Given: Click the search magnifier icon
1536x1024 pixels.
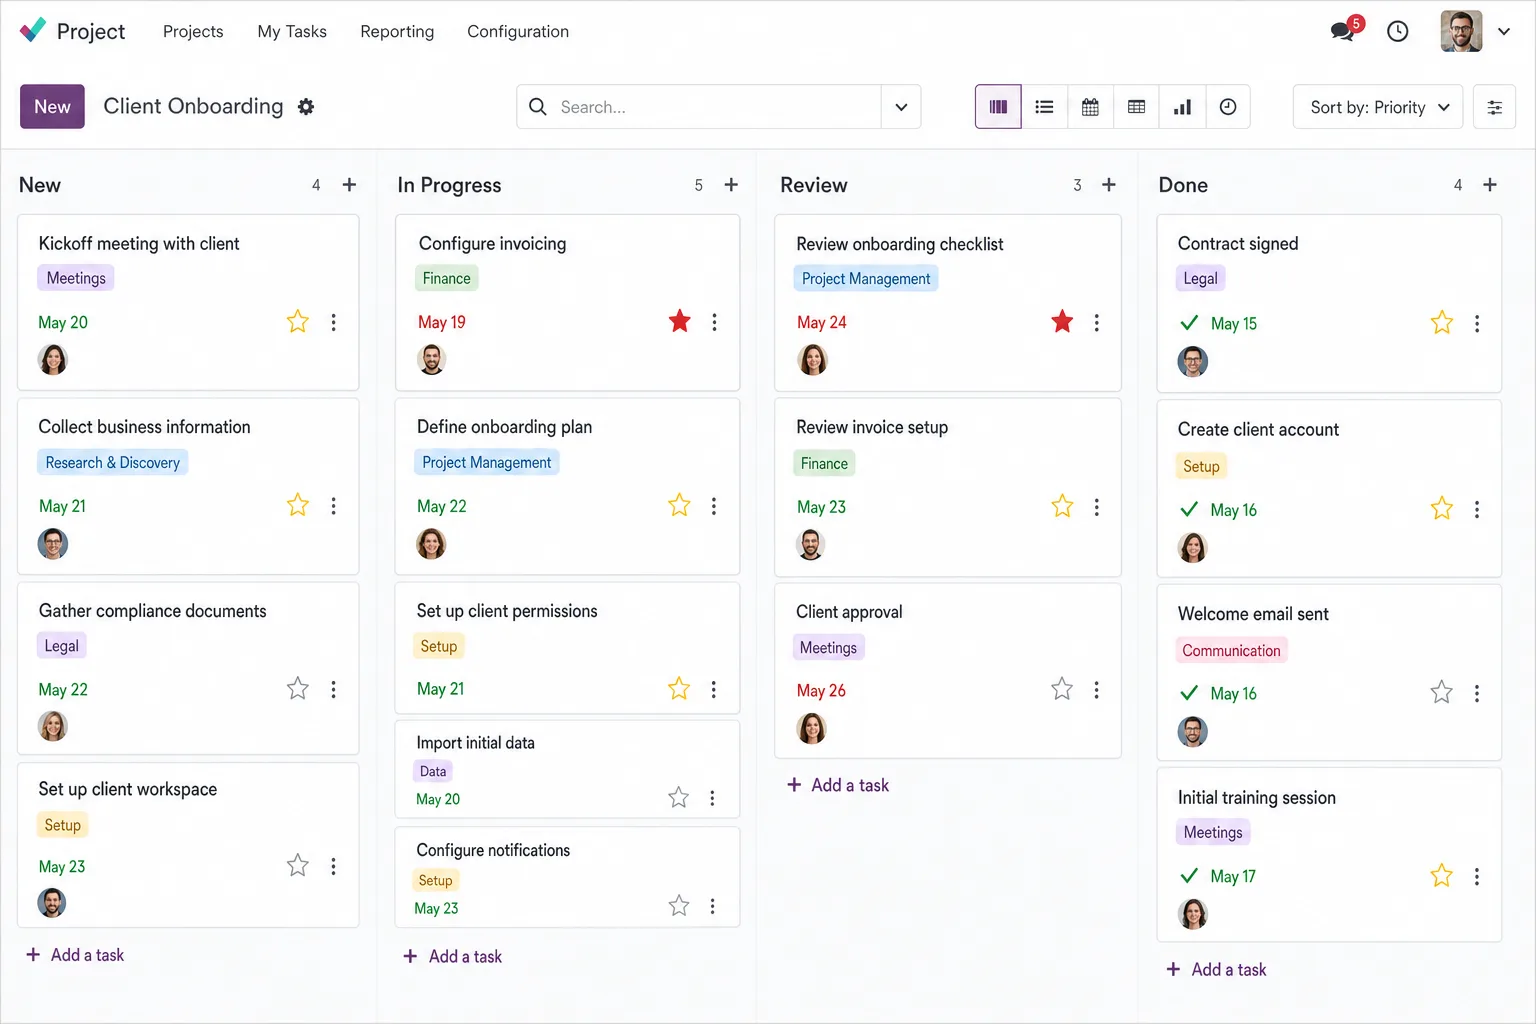Looking at the screenshot, I should click(x=538, y=107).
